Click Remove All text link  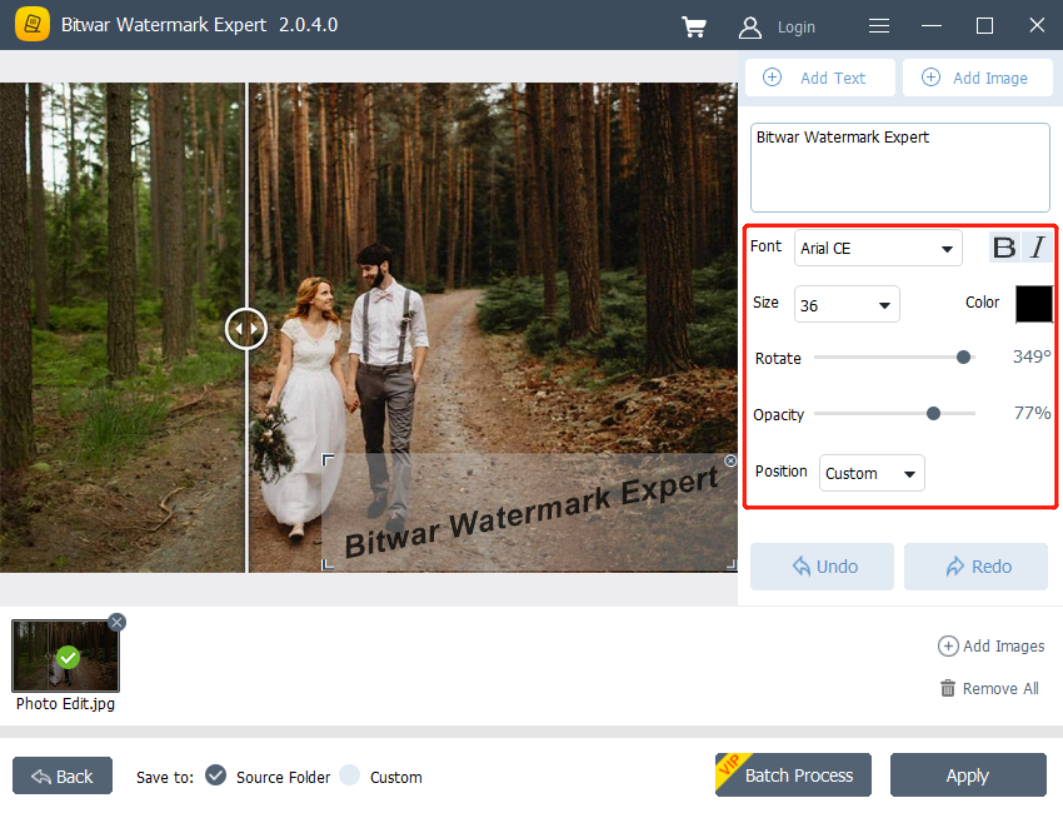pos(1000,688)
